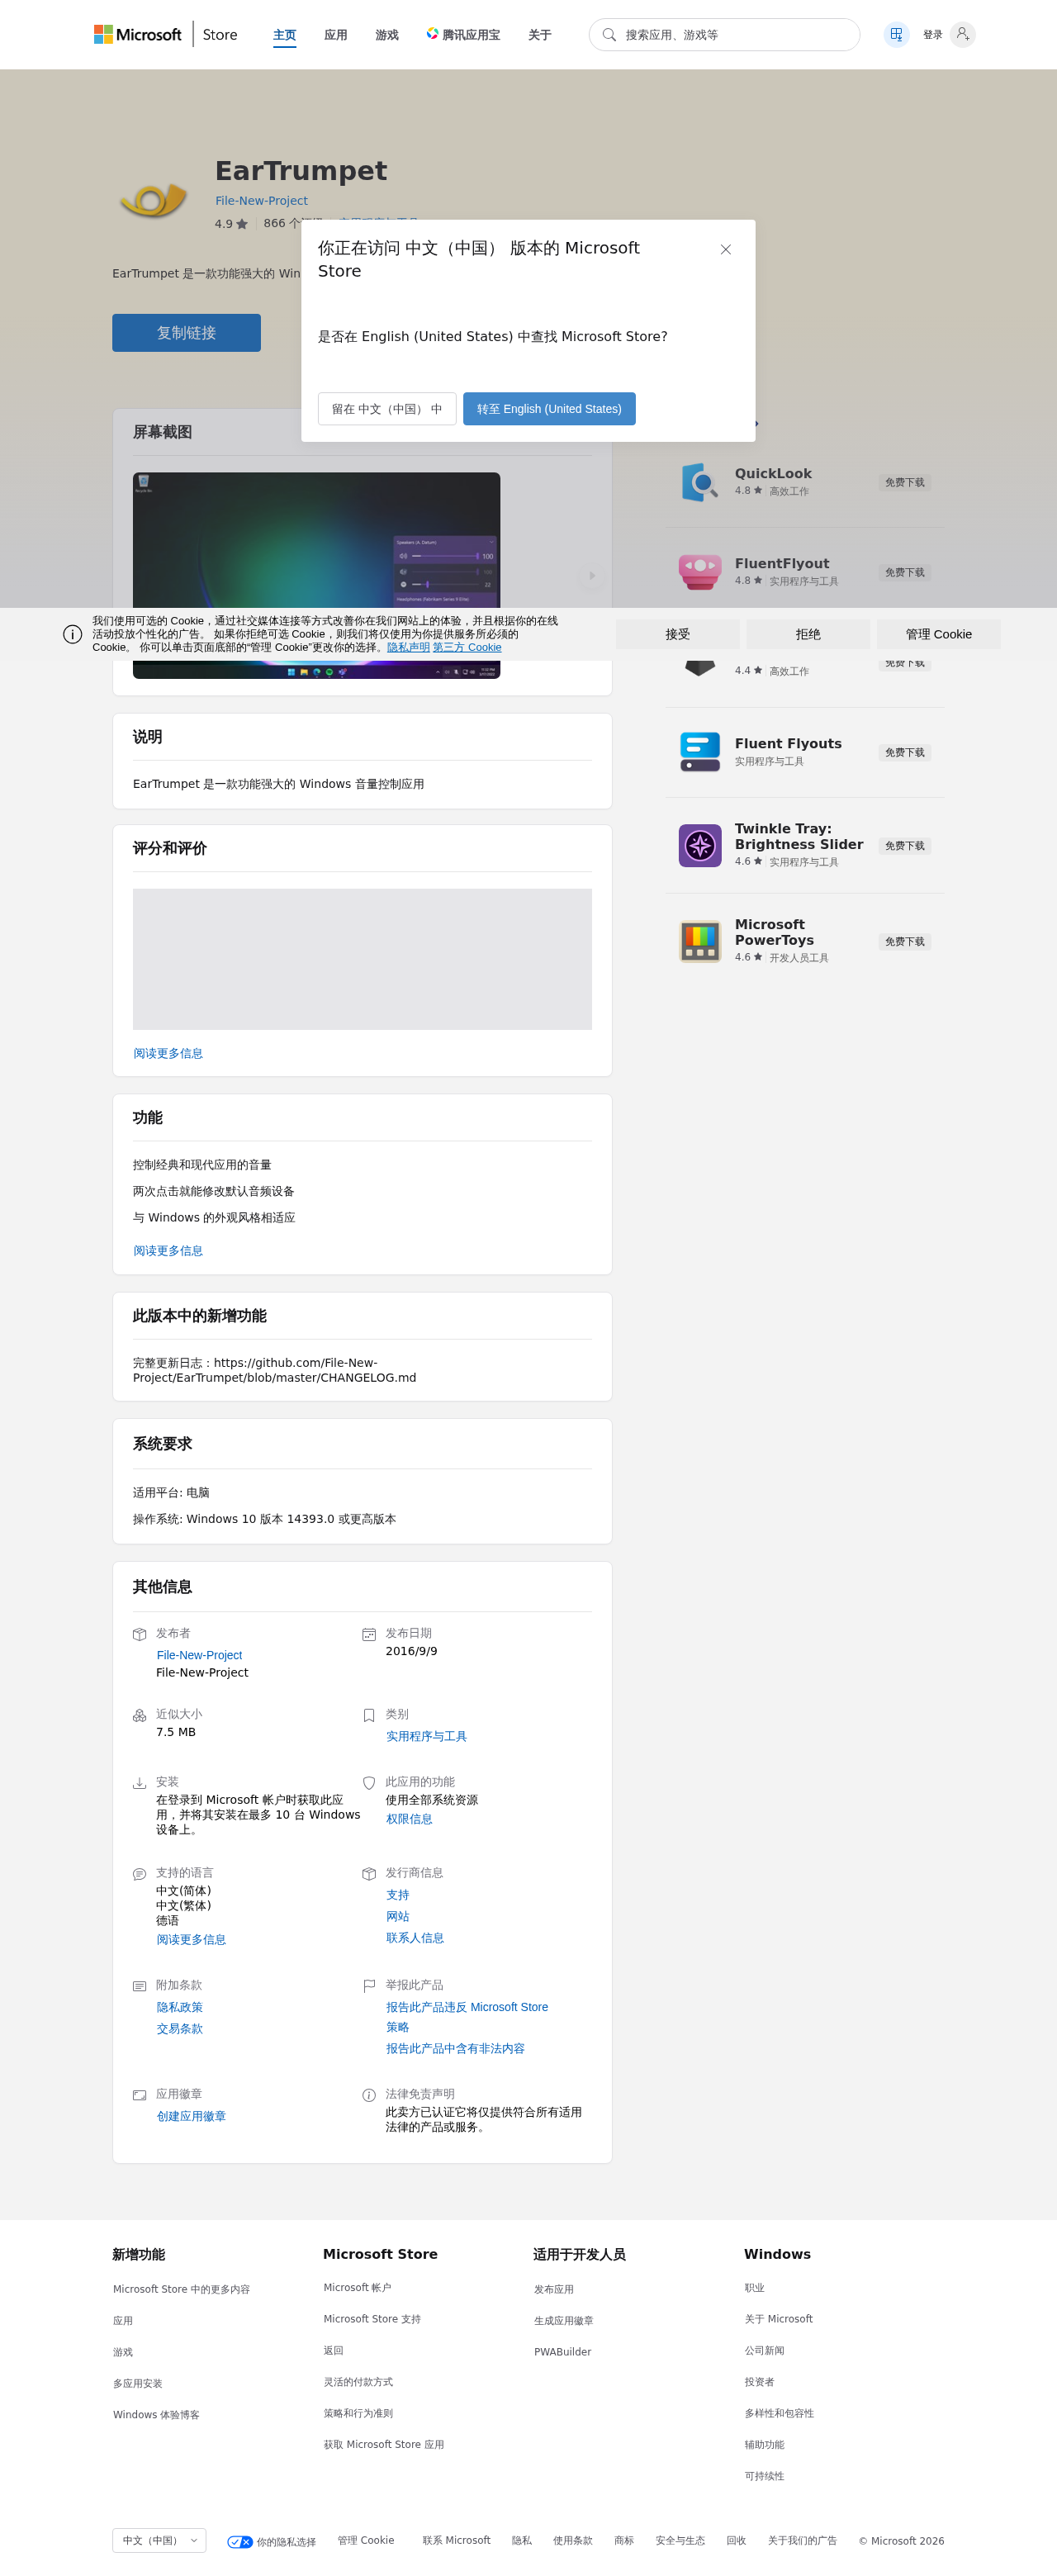Open Fluent Flyouts app icon
The height and width of the screenshot is (2576, 1057).
point(700,752)
